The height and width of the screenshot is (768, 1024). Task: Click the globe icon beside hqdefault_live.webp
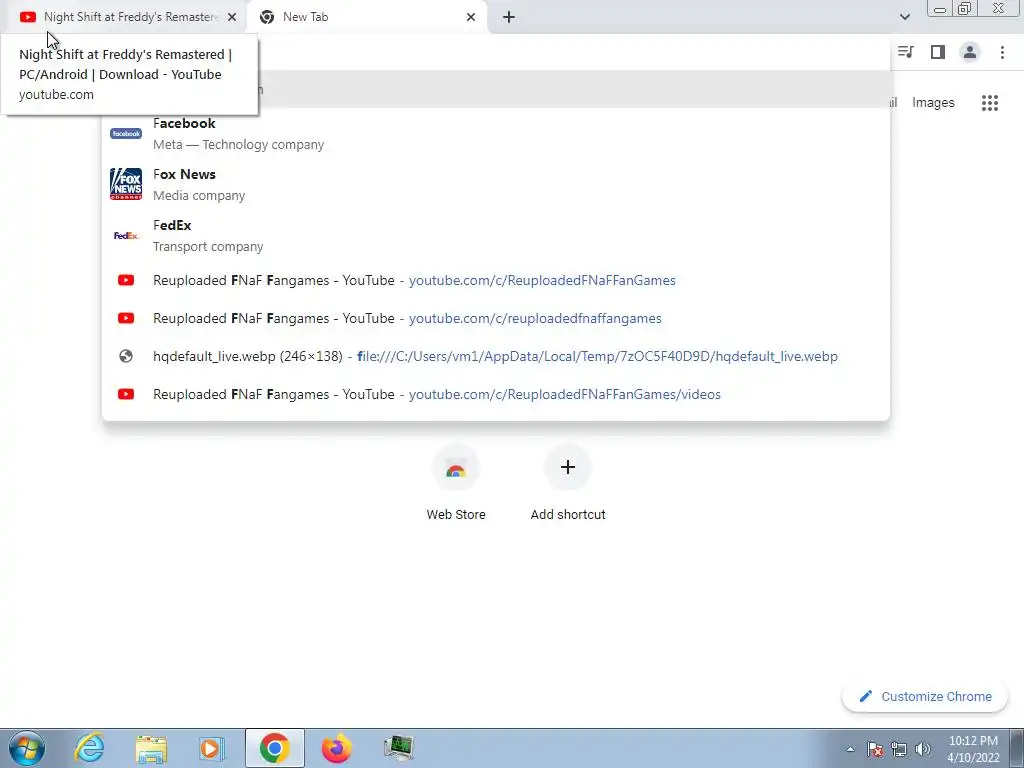point(126,356)
